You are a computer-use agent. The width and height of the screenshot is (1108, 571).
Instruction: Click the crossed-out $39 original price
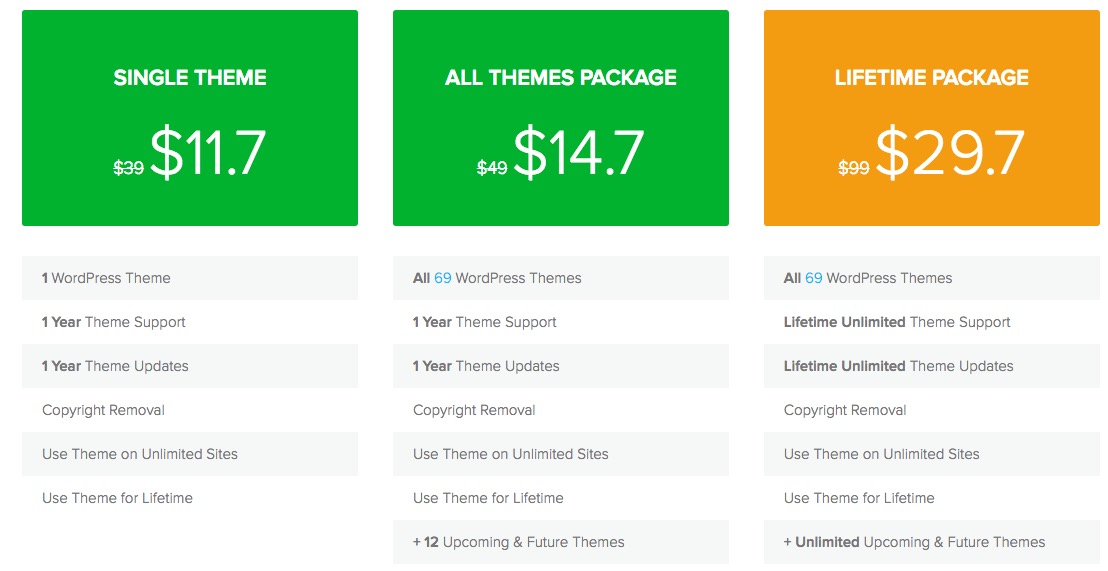coord(128,168)
